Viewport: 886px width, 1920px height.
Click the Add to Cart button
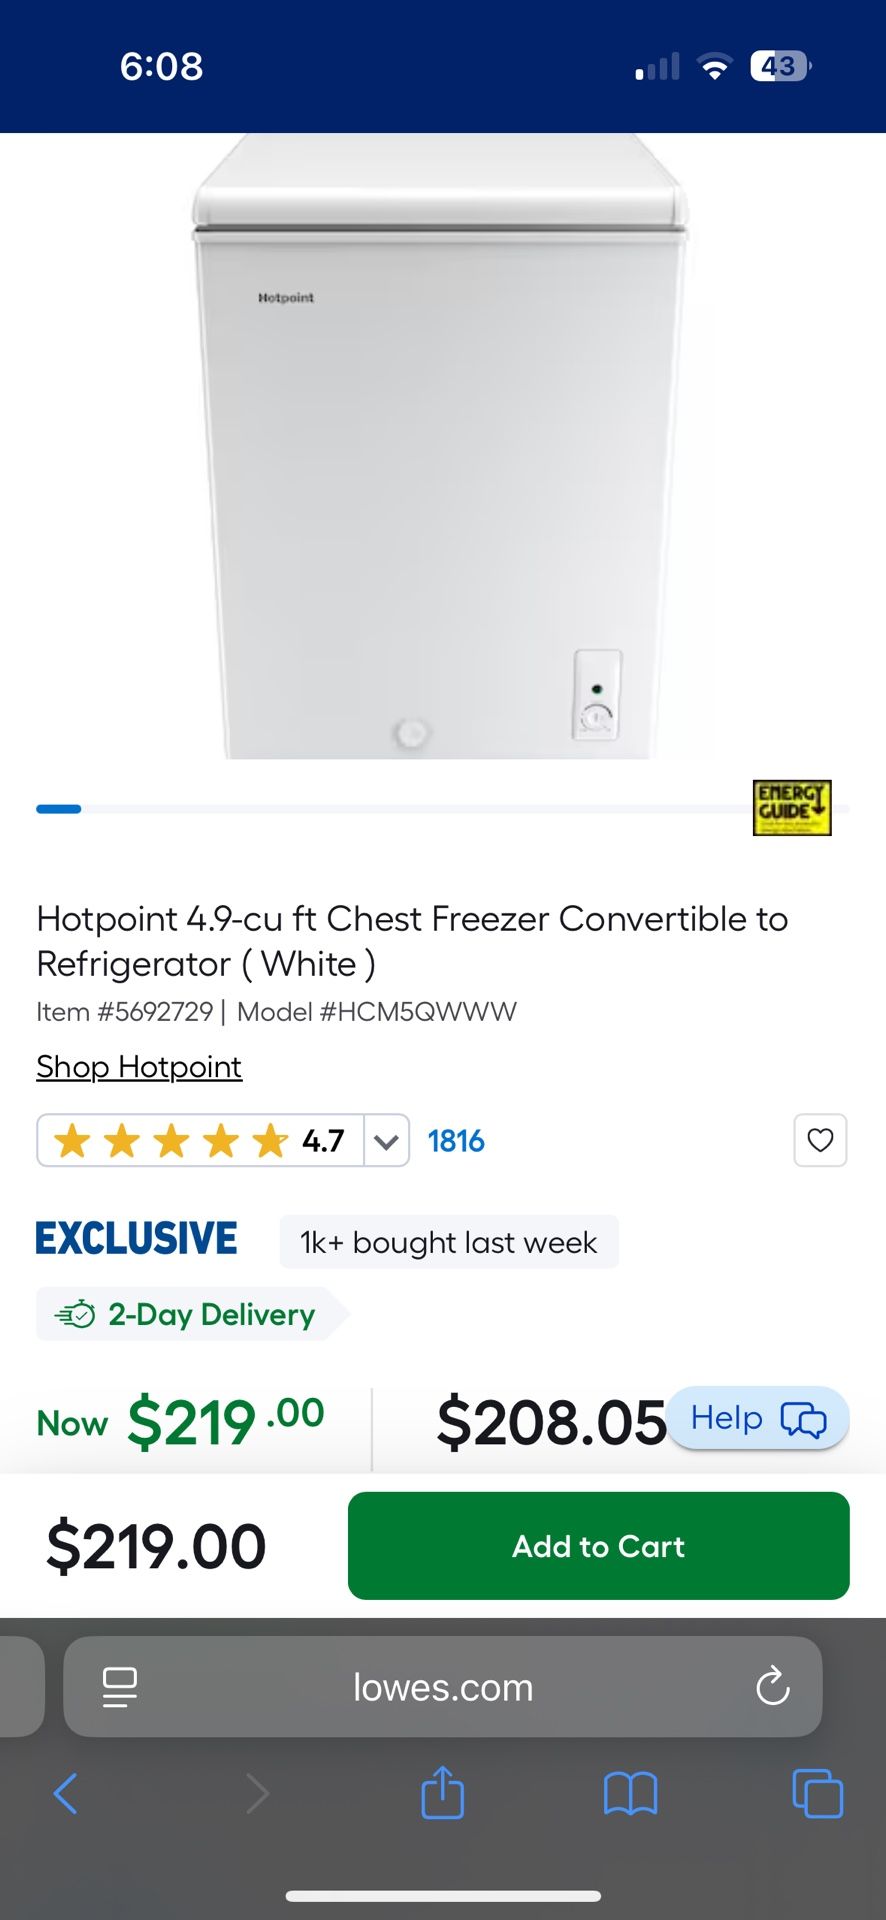(599, 1546)
